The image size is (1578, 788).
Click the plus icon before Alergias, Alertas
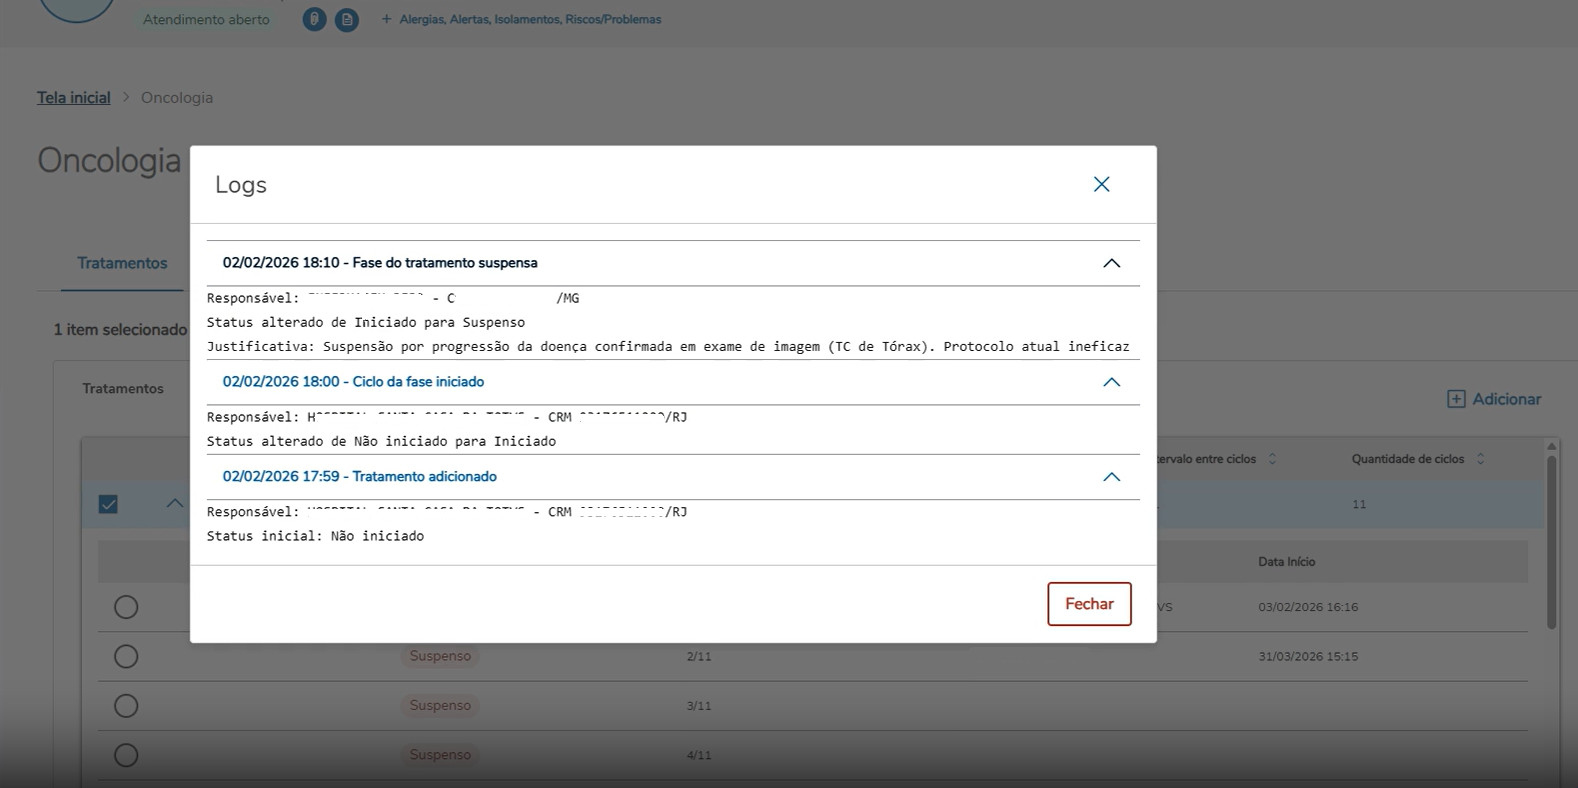[x=386, y=19]
